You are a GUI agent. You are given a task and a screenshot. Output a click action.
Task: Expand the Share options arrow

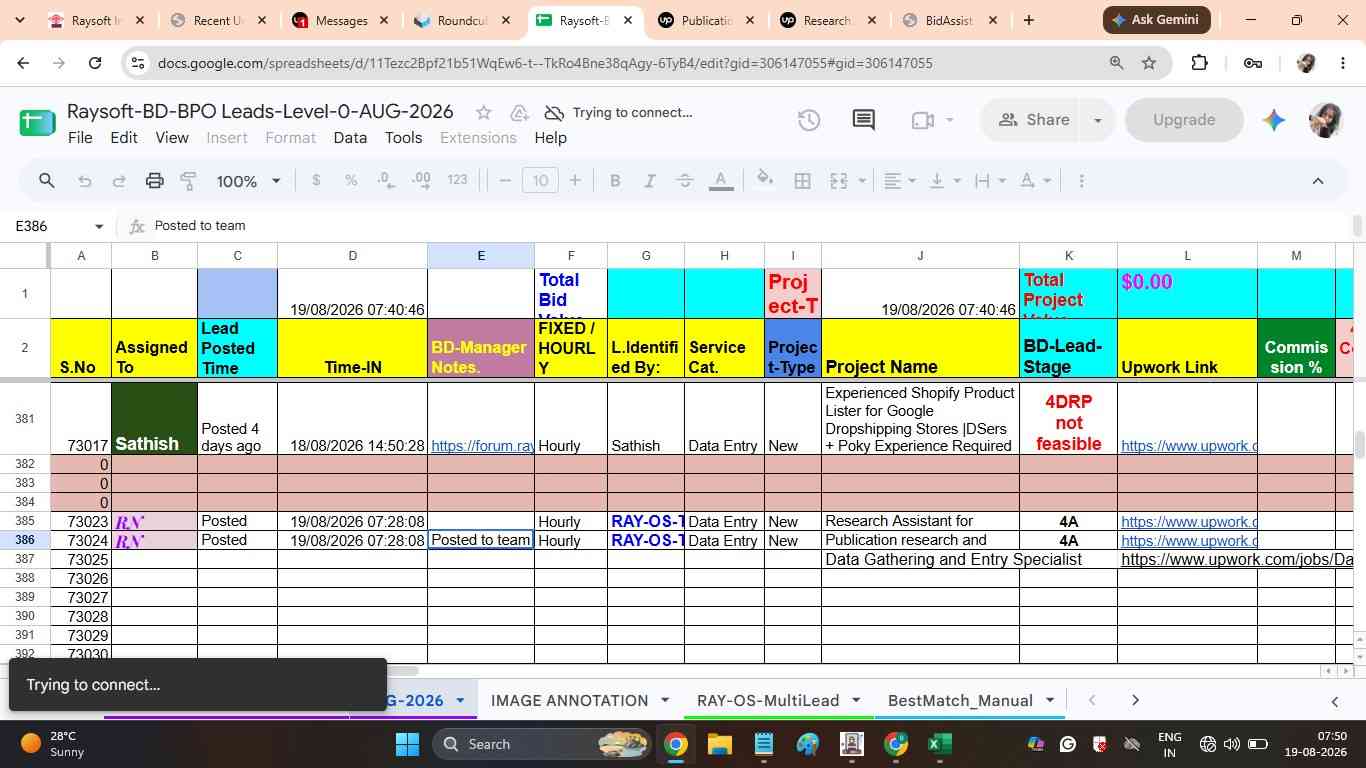[x=1097, y=120]
